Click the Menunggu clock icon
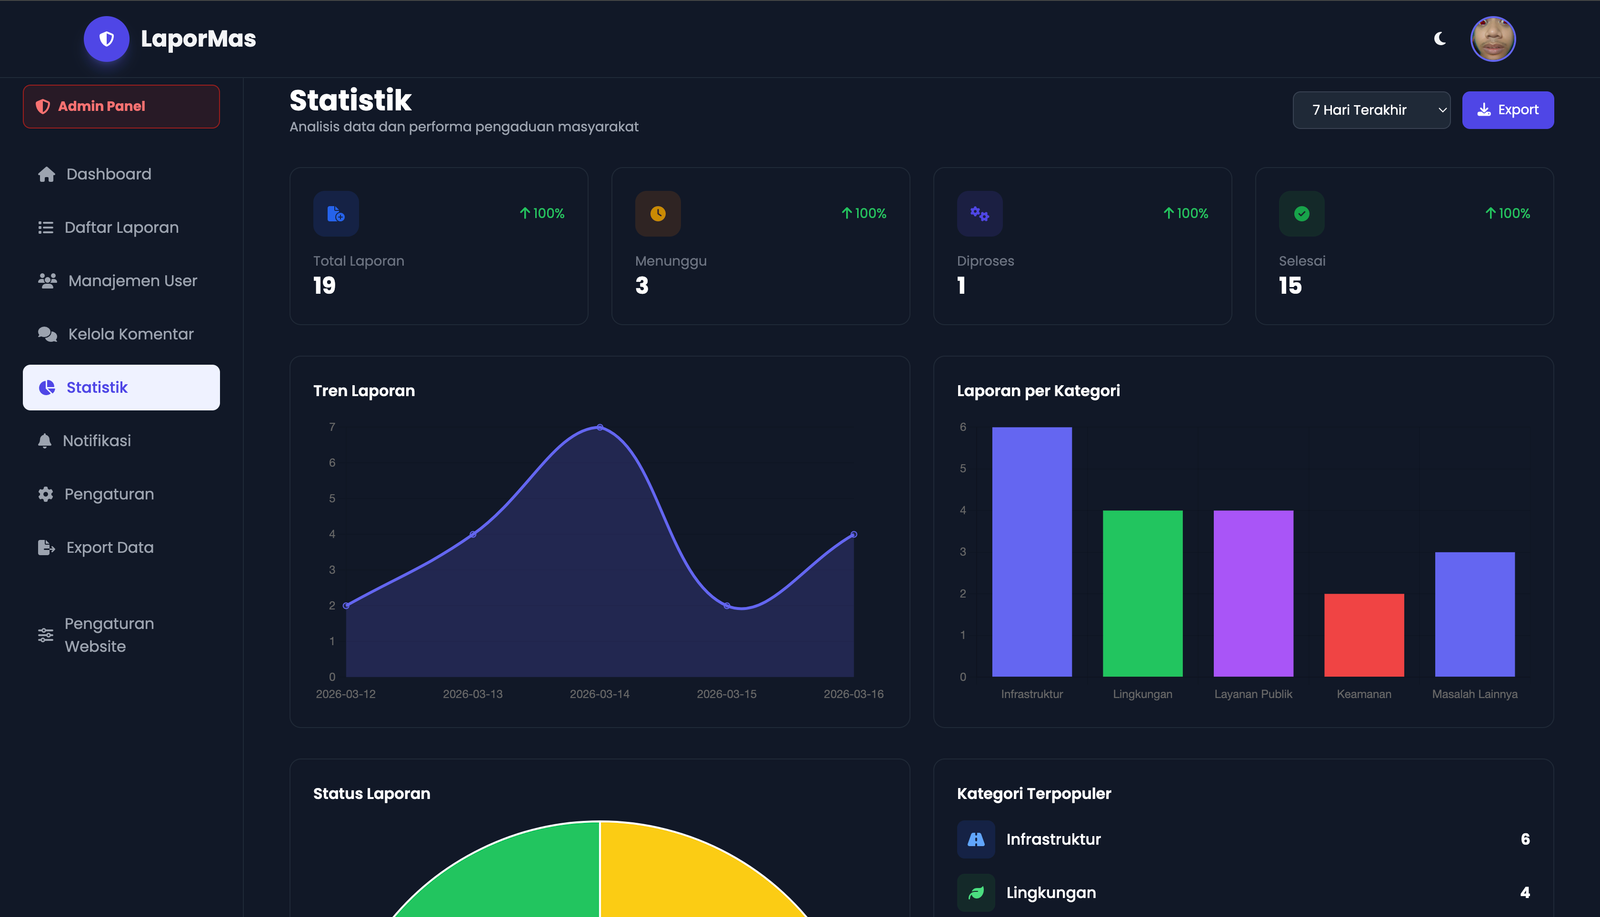 [x=658, y=214]
